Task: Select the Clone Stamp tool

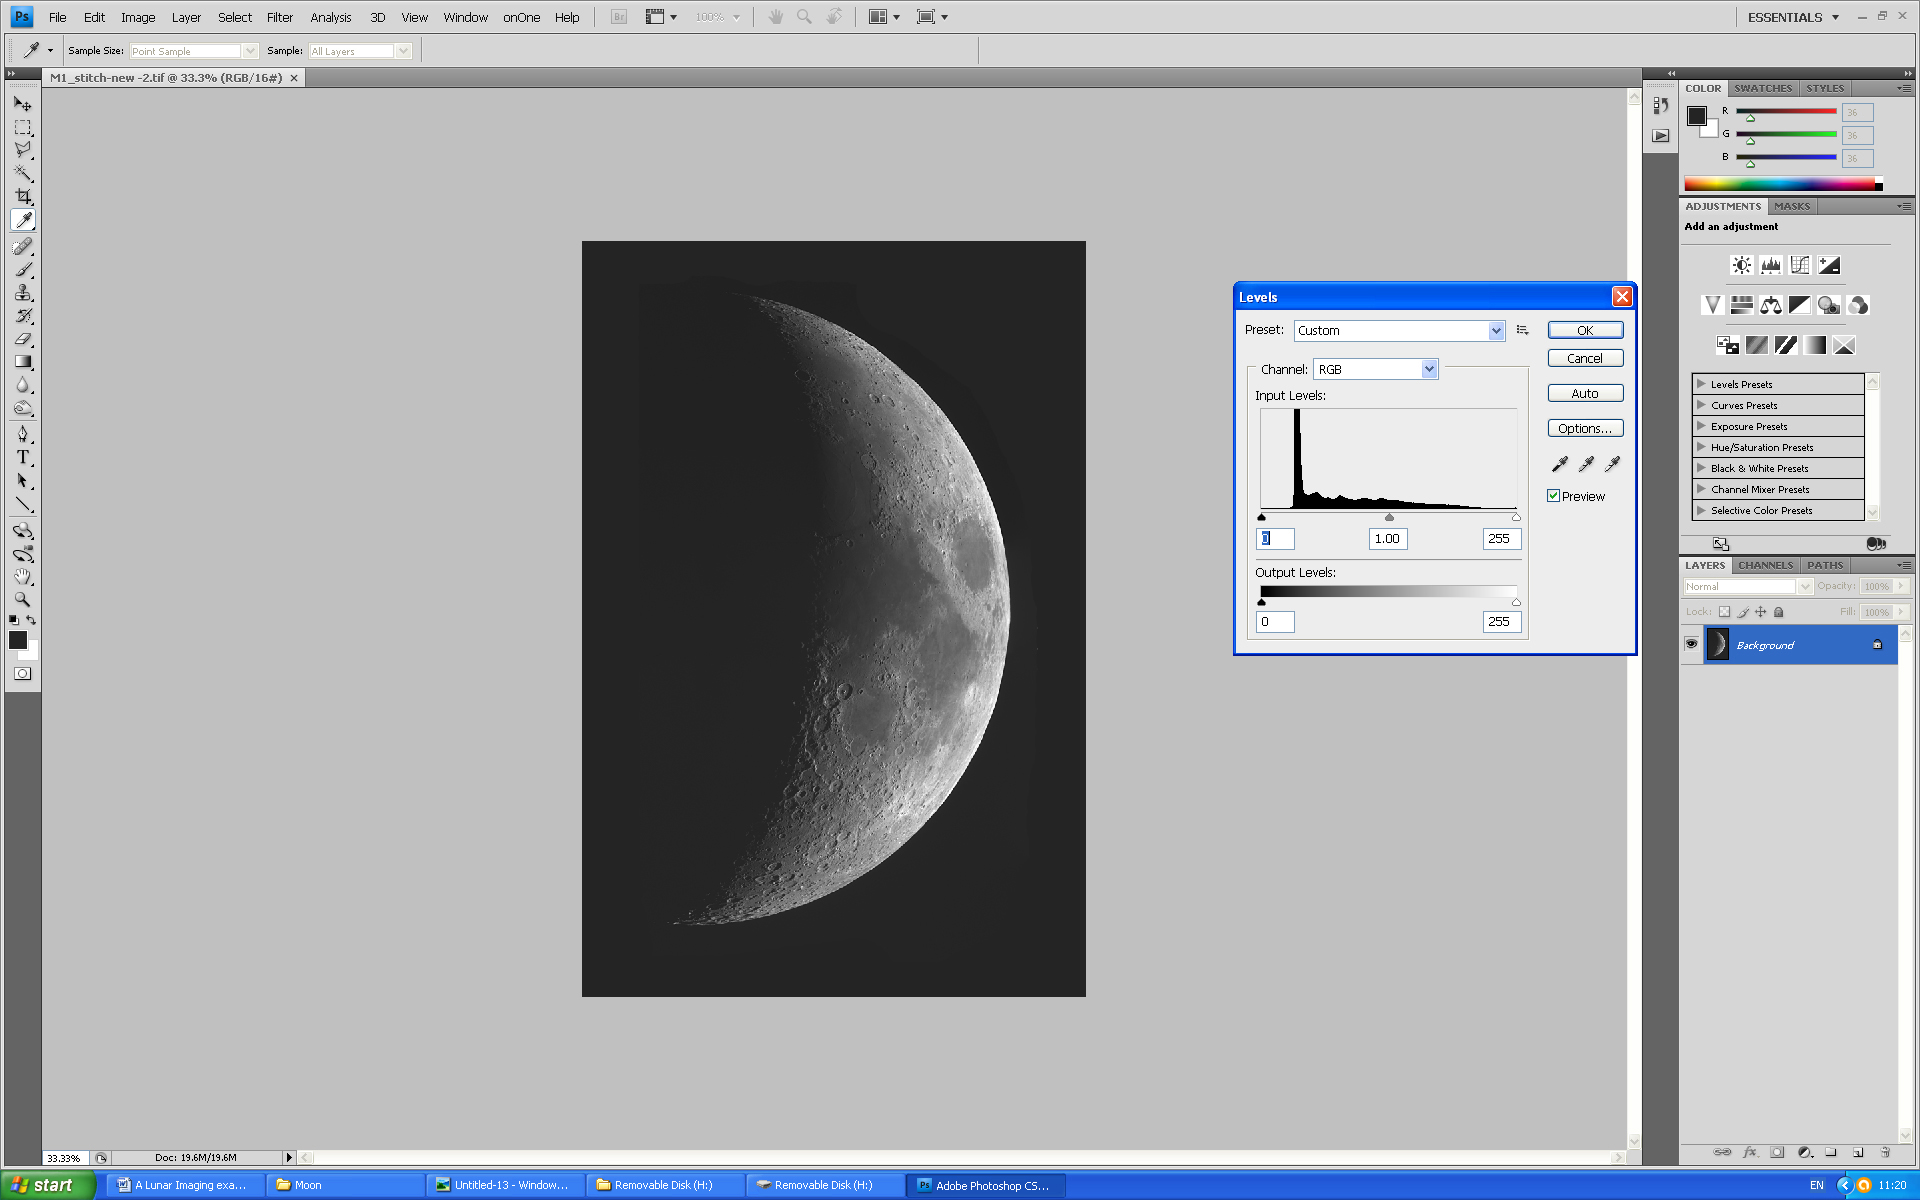Action: [23, 293]
